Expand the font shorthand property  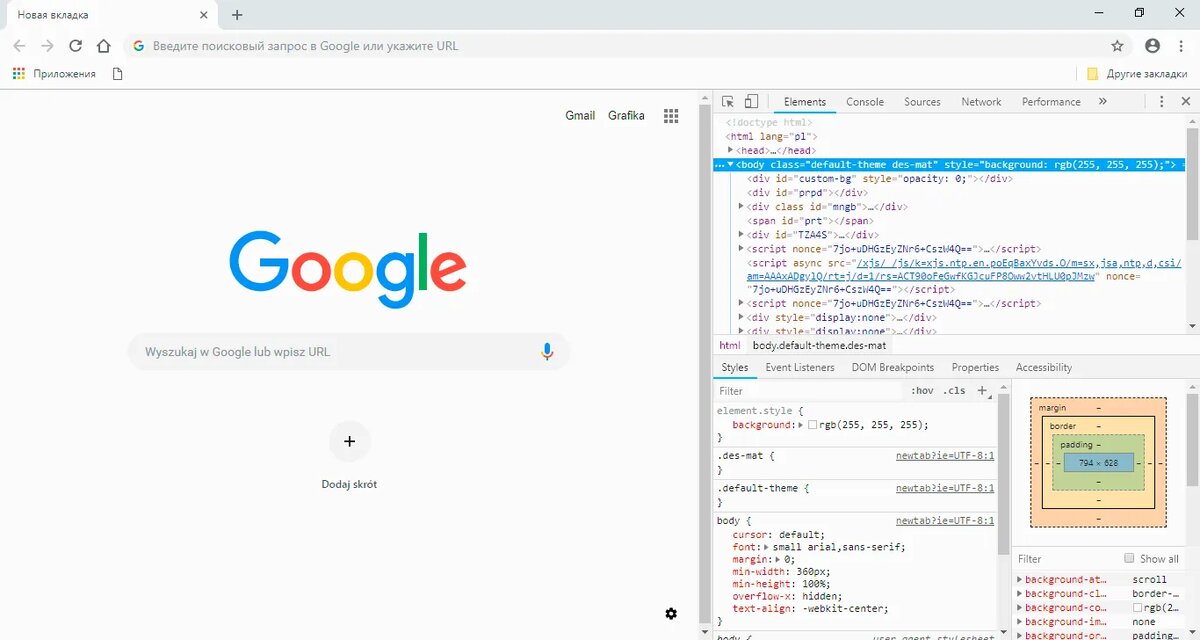[x=767, y=547]
